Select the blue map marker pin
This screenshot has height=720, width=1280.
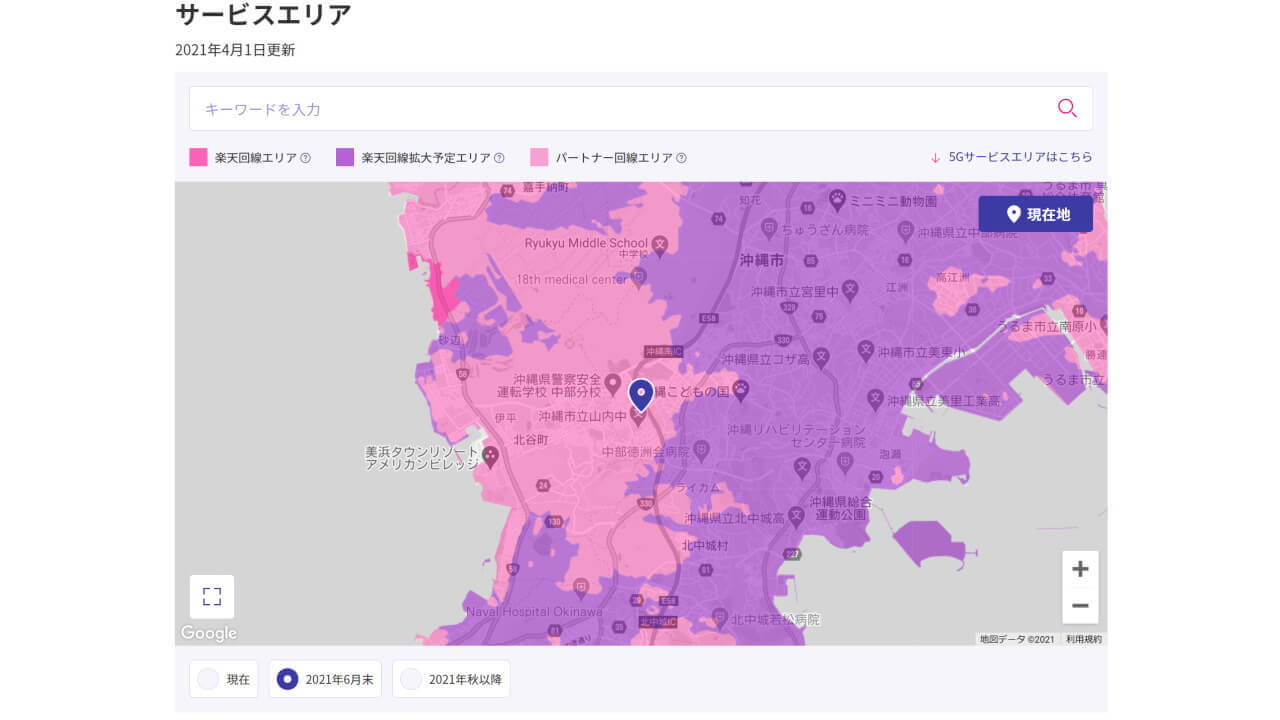[x=641, y=394]
